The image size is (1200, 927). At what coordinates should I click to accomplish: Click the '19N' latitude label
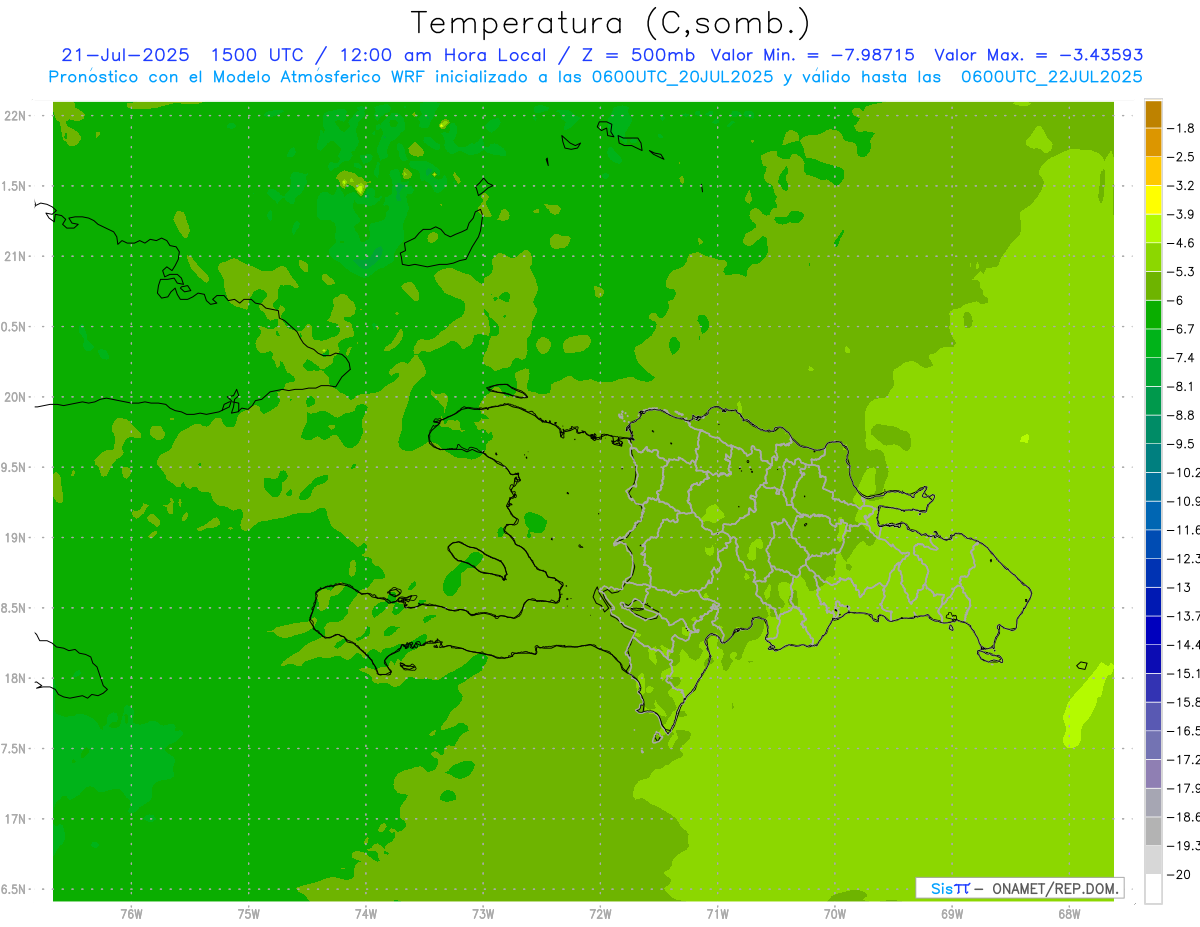[15, 537]
